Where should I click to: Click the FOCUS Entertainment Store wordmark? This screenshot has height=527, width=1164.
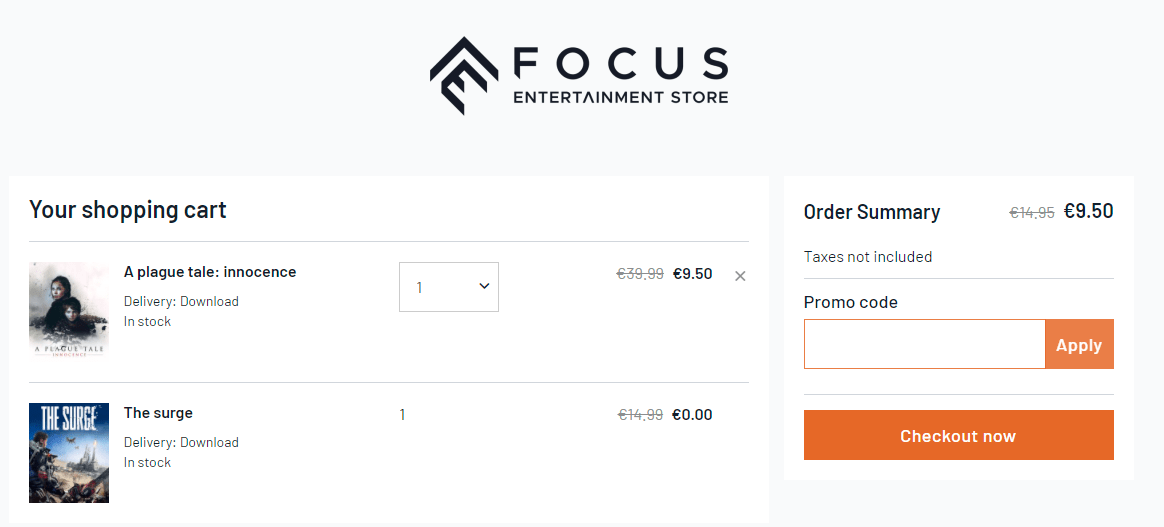coord(621,76)
